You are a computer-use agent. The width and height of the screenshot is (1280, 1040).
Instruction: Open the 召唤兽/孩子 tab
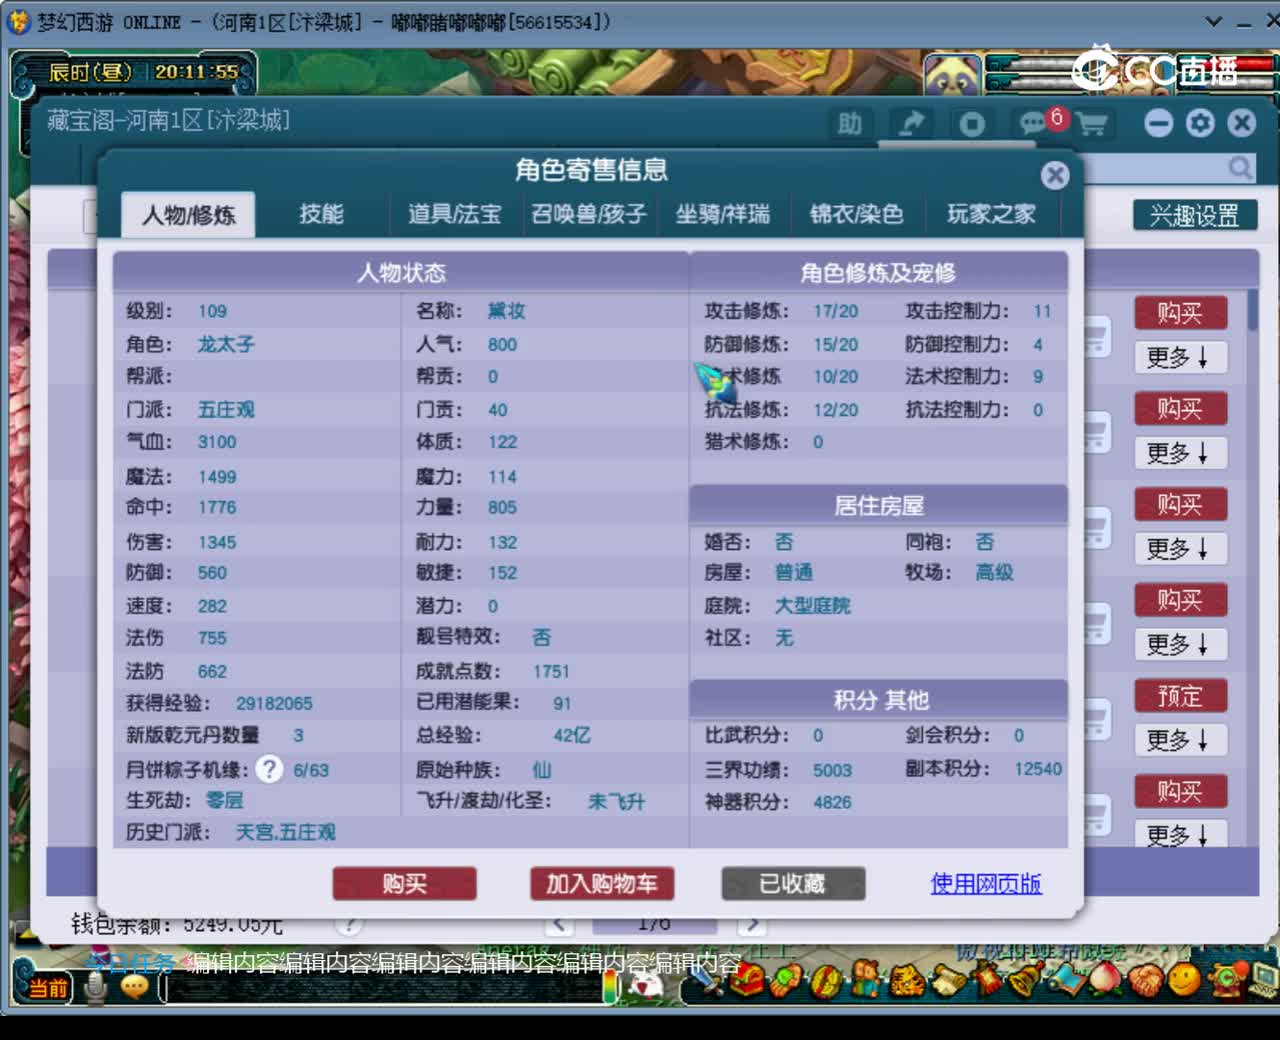[588, 214]
